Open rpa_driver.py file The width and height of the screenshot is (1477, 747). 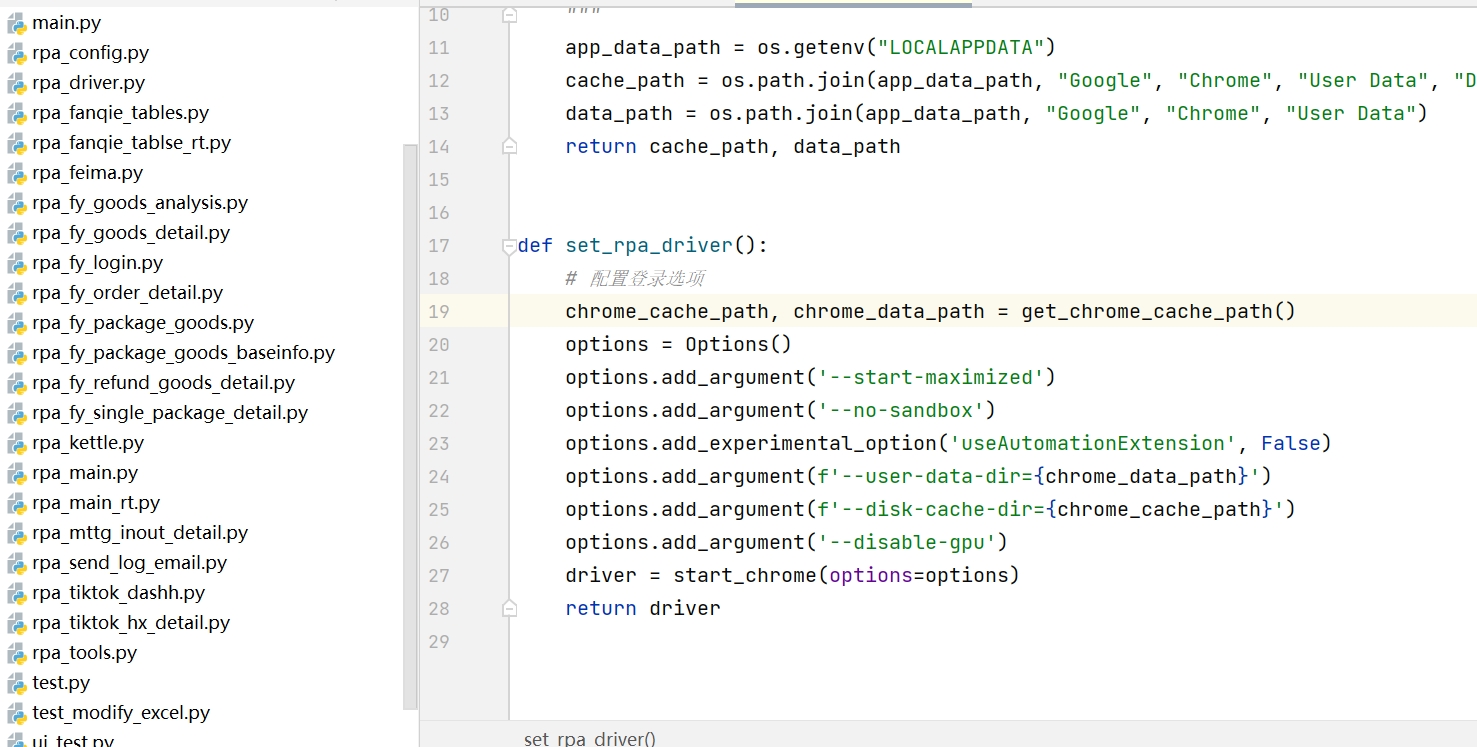pyautogui.click(x=88, y=82)
